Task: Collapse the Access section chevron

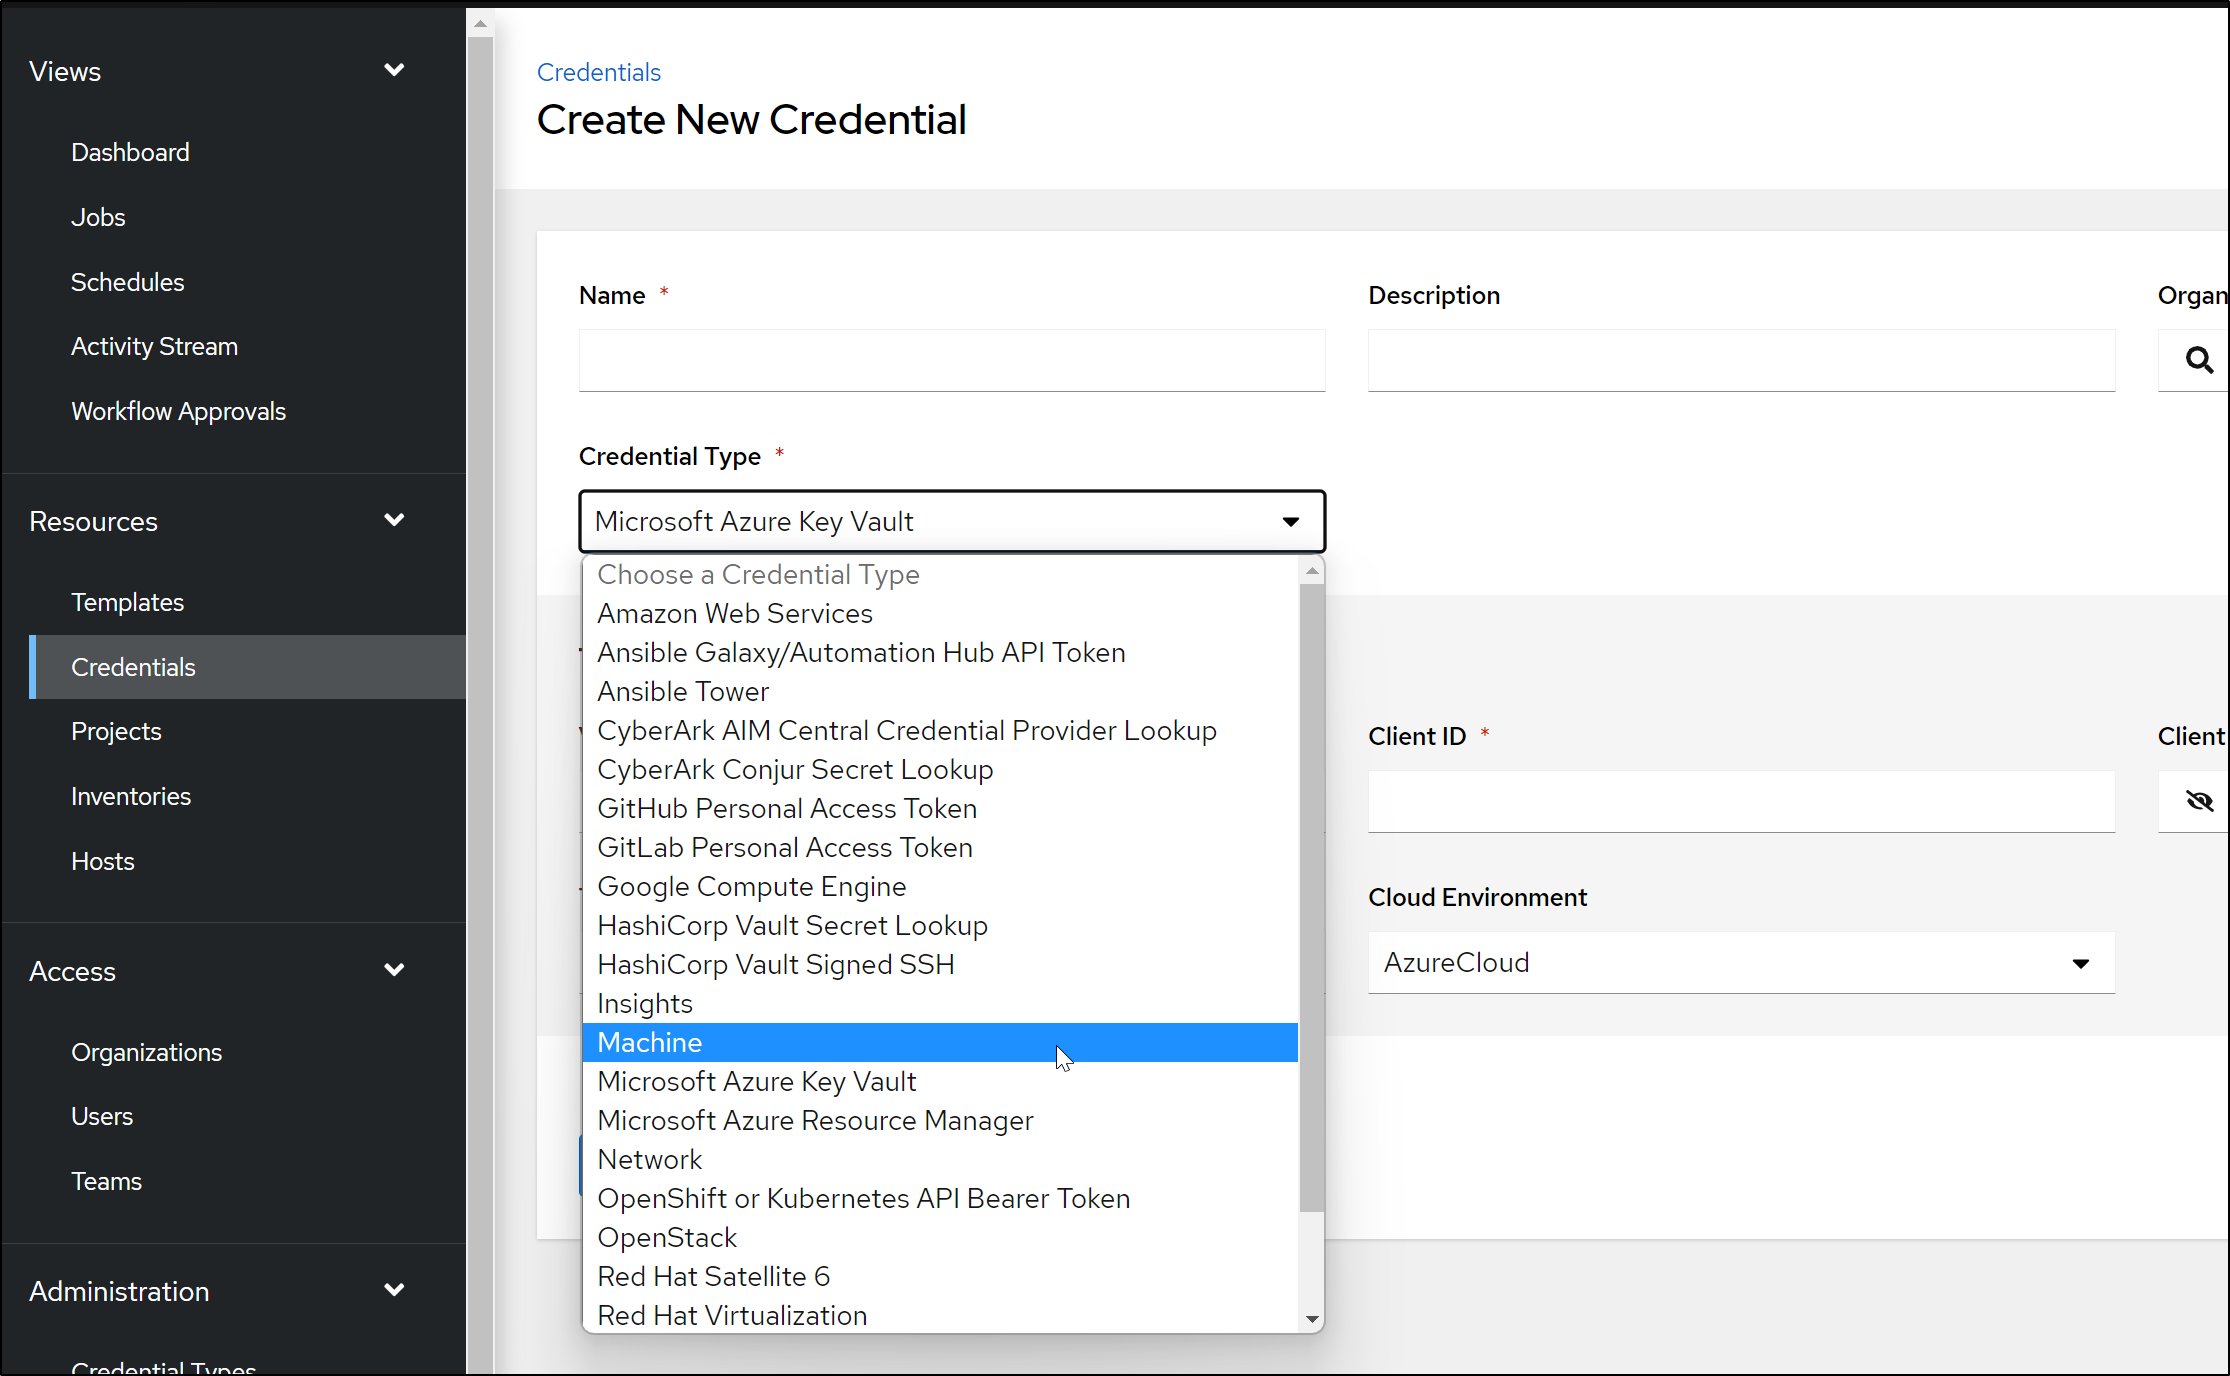Action: click(x=394, y=970)
